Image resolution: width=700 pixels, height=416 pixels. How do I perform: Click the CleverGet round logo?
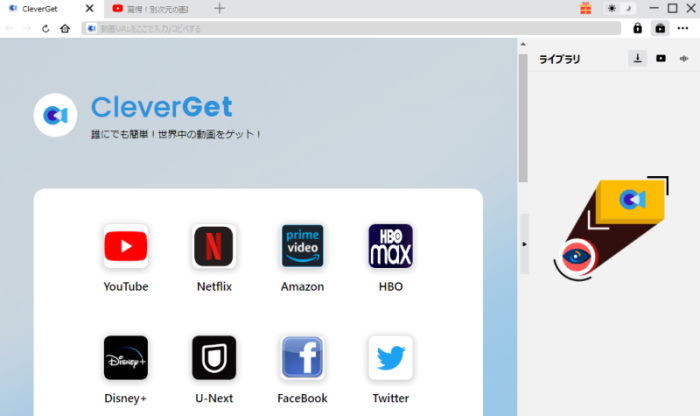(x=55, y=115)
